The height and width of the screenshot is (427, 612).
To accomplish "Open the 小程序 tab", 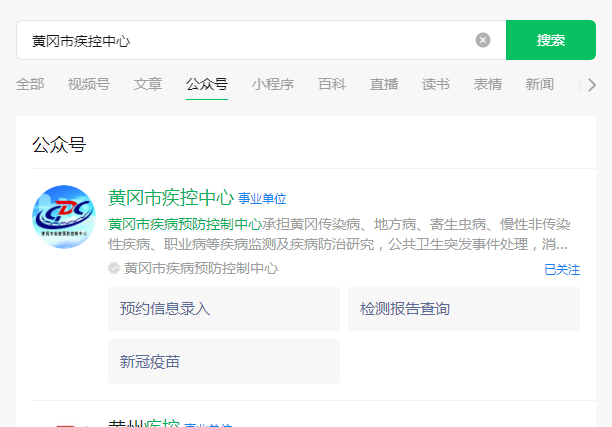I will click(x=273, y=84).
